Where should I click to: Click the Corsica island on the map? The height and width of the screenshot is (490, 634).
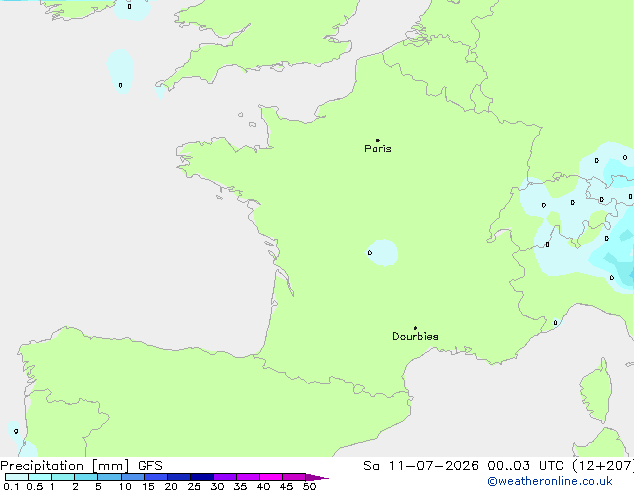pyautogui.click(x=596, y=390)
